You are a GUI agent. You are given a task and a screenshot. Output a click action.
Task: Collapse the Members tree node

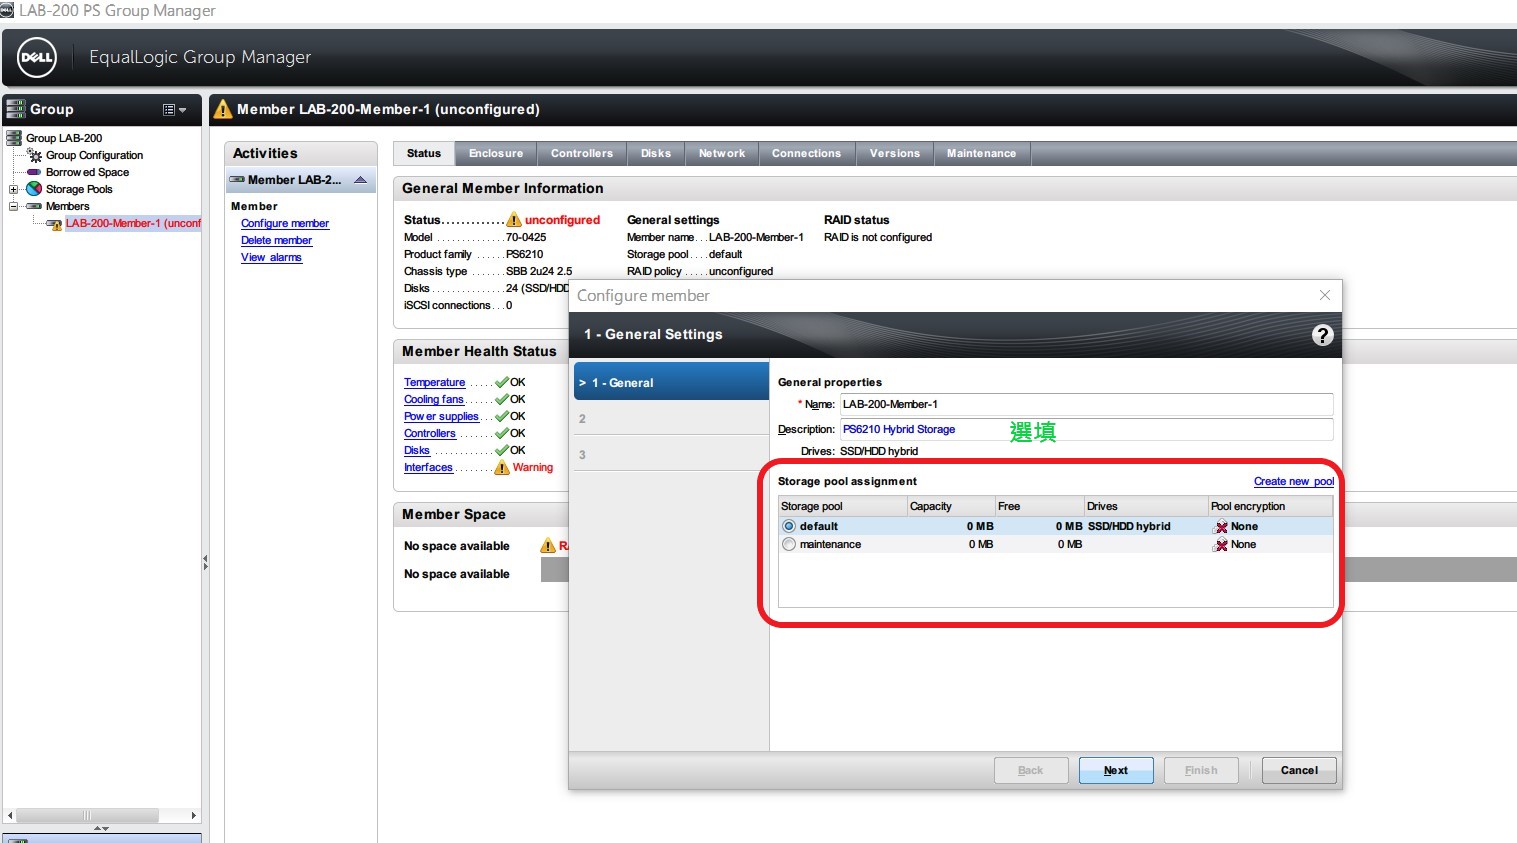[13, 206]
